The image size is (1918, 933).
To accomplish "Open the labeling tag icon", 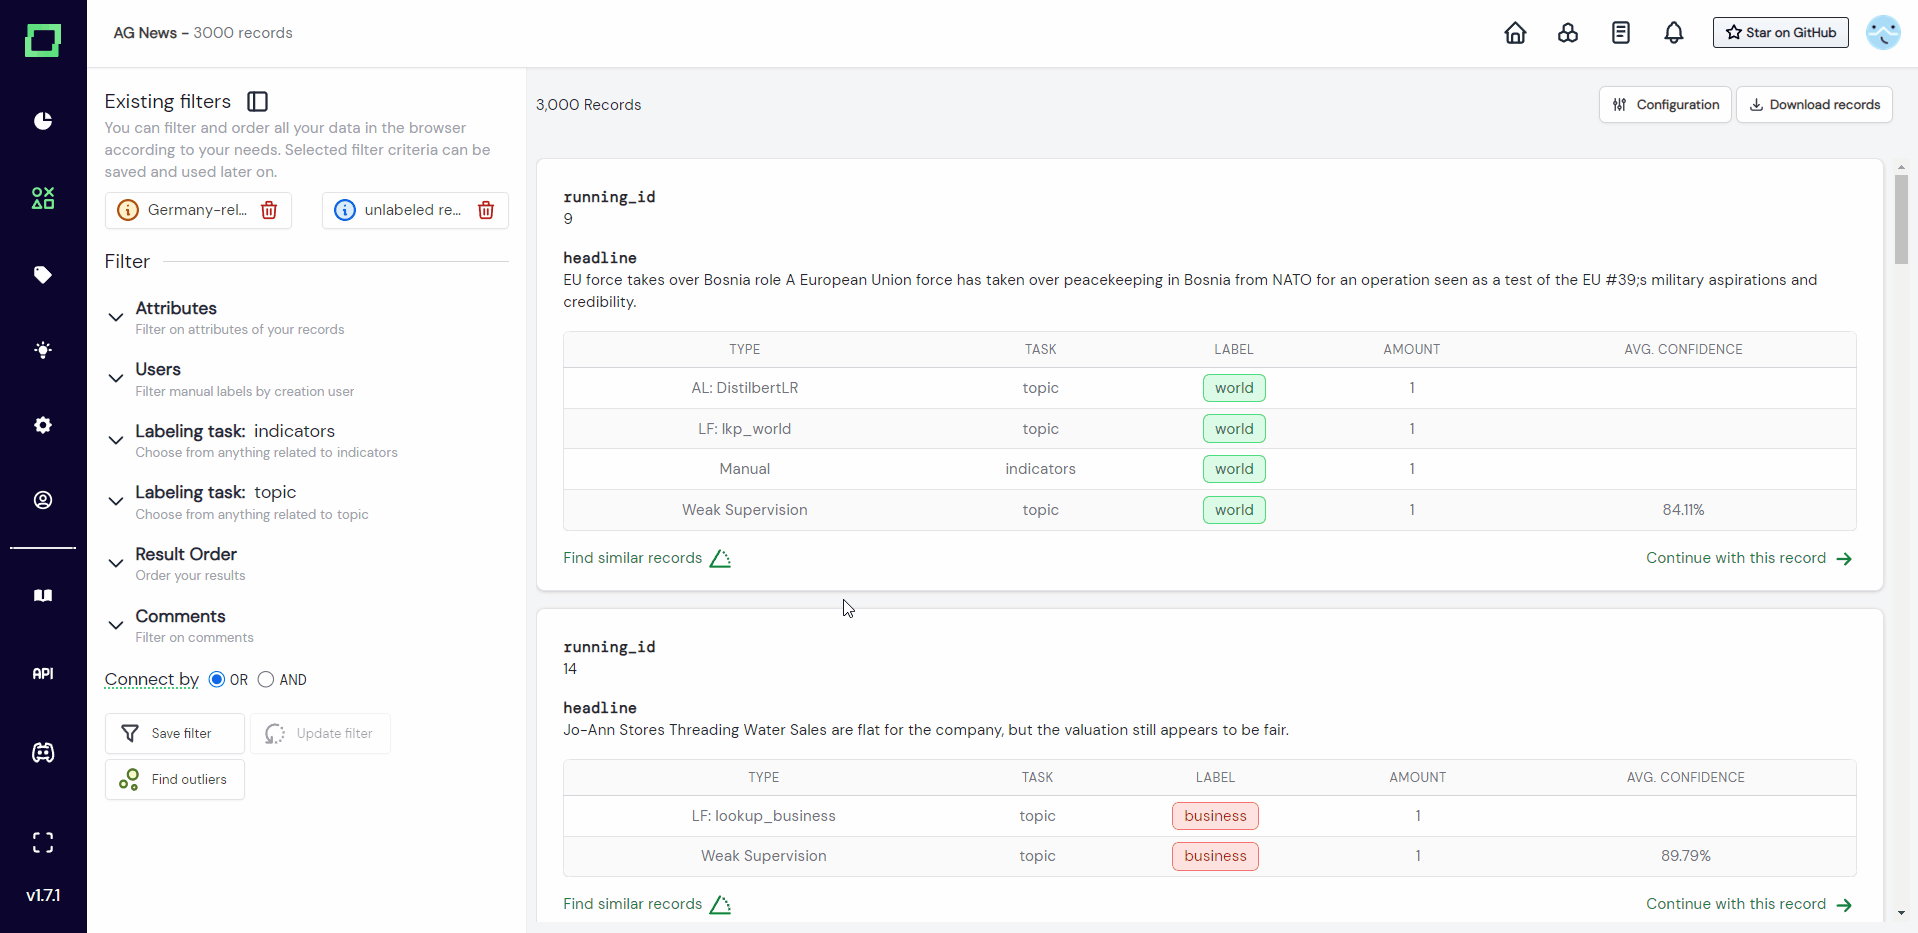I will 43,274.
